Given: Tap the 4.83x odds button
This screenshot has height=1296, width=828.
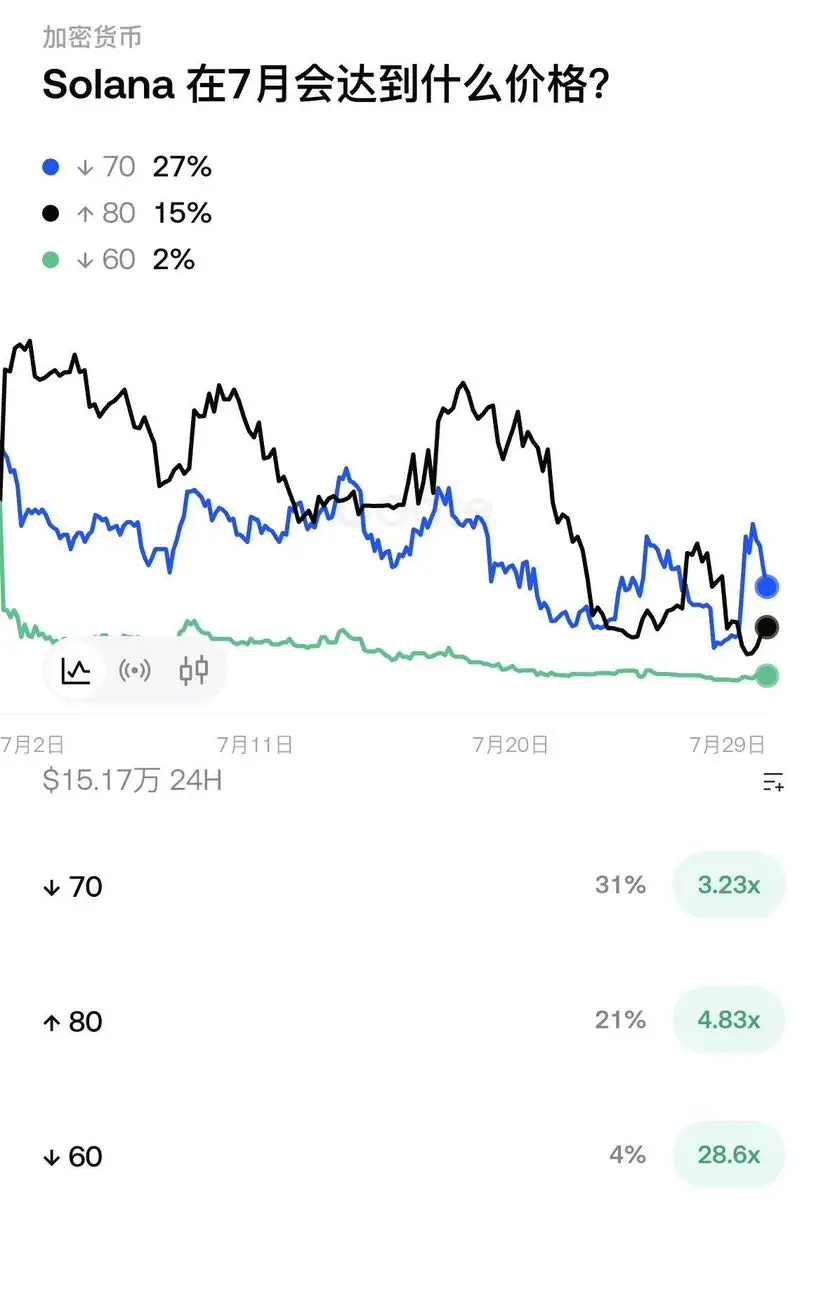Looking at the screenshot, I should point(729,1020).
